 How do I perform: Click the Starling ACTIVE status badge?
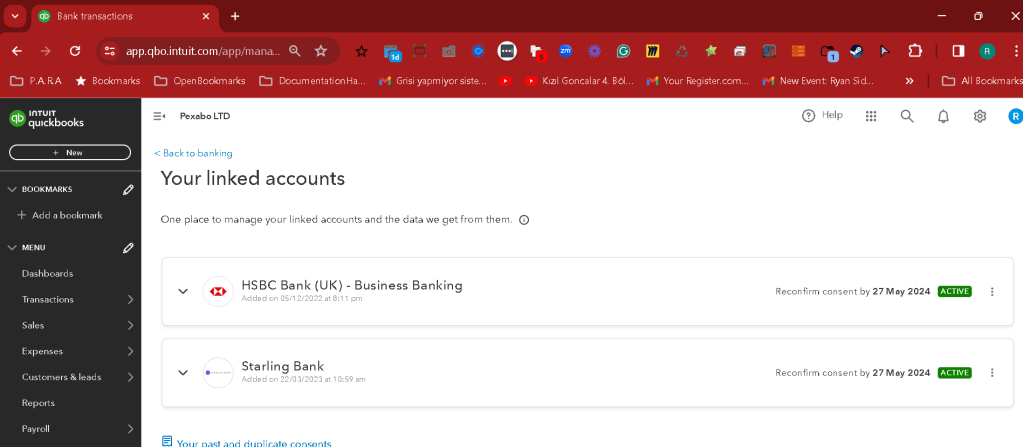pos(954,373)
